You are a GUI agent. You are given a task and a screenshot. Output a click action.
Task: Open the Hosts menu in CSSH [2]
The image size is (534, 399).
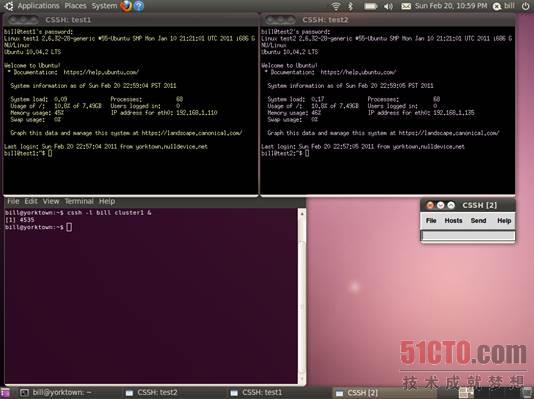453,221
